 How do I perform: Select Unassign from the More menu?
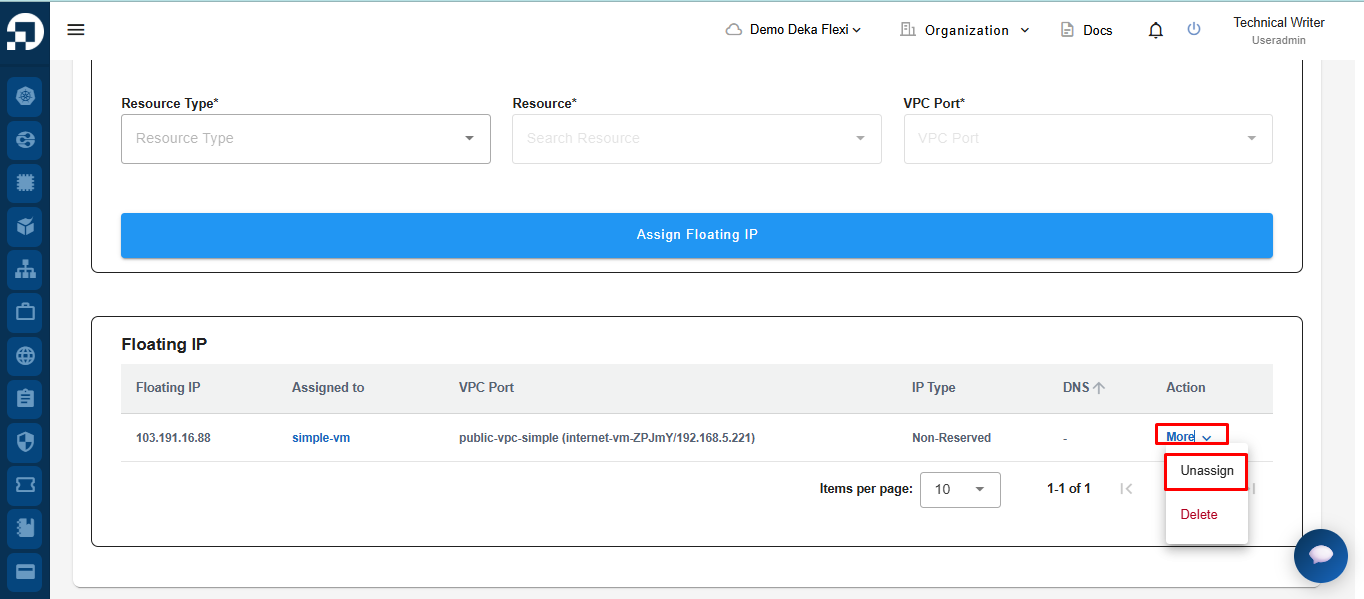pos(1206,470)
